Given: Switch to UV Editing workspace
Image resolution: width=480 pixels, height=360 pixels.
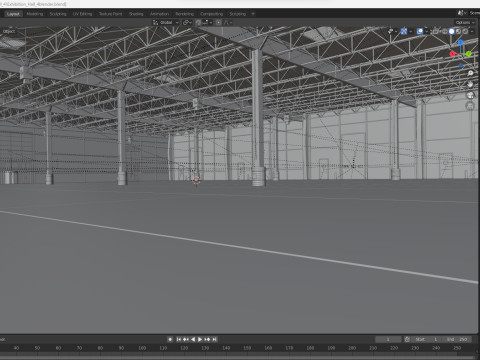Looking at the screenshot, I should [82, 14].
